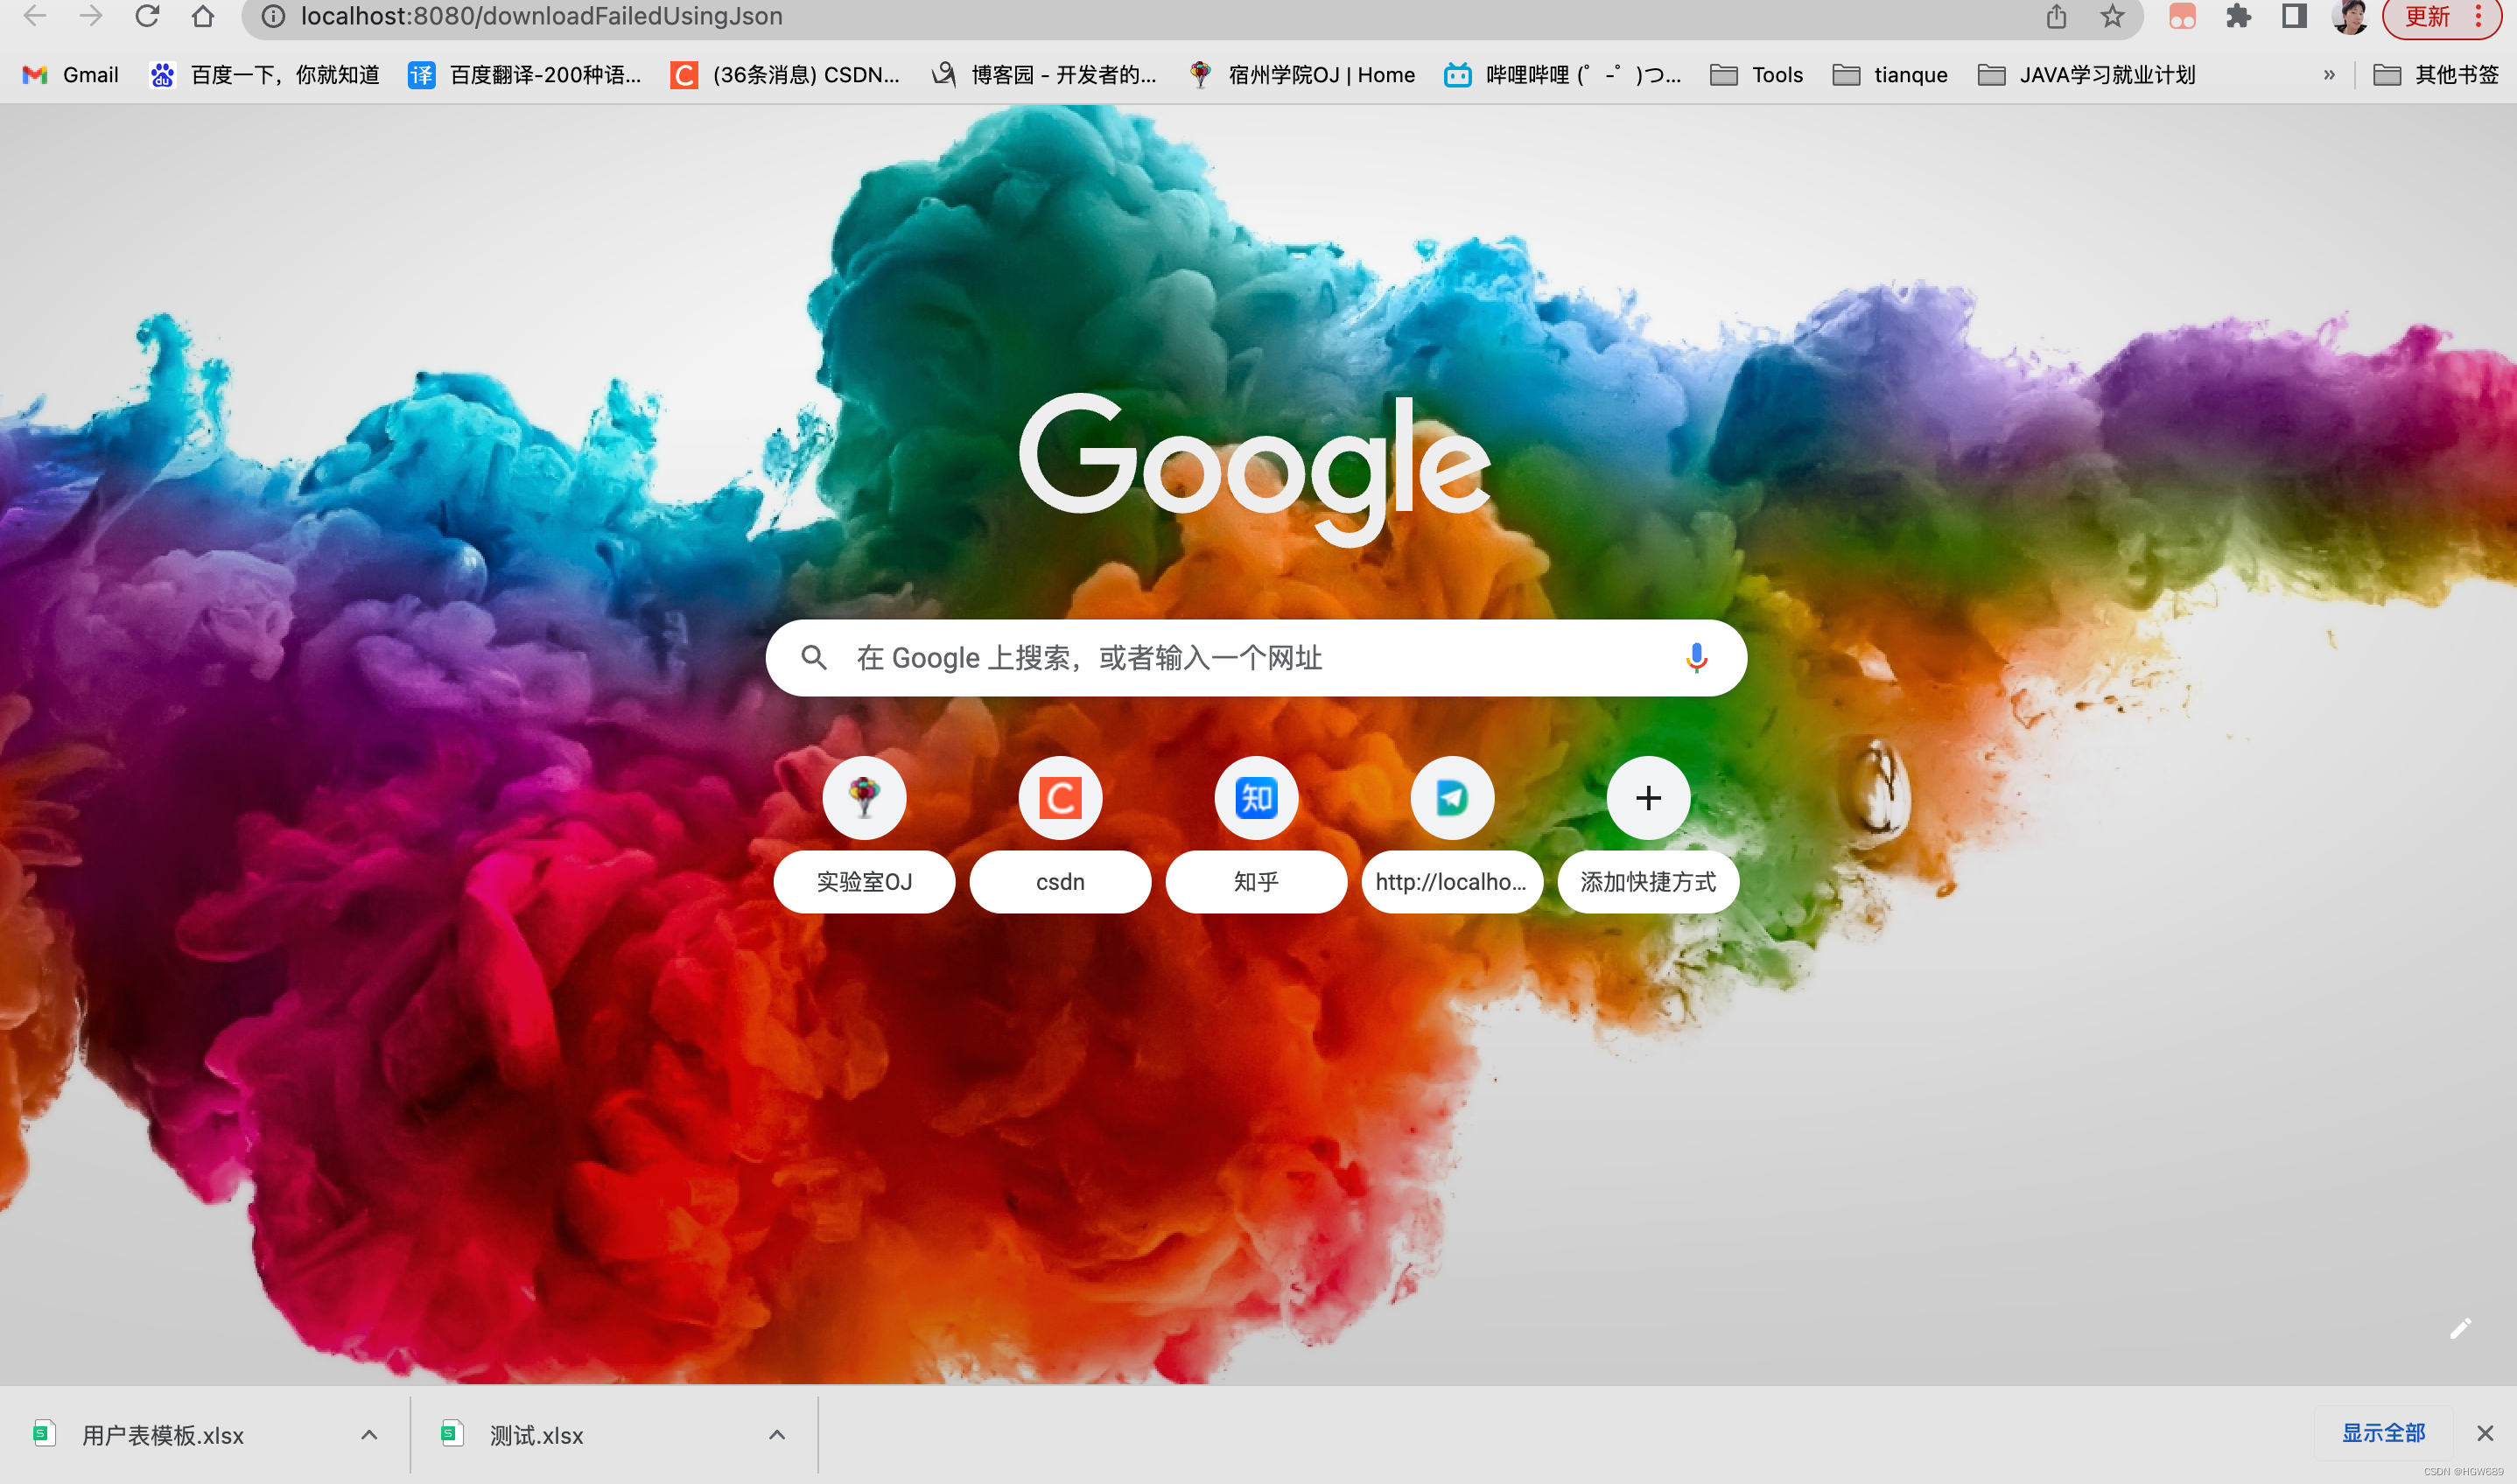Click the 知乎 shortcut label
This screenshot has height=1484, width=2517.
(x=1256, y=882)
